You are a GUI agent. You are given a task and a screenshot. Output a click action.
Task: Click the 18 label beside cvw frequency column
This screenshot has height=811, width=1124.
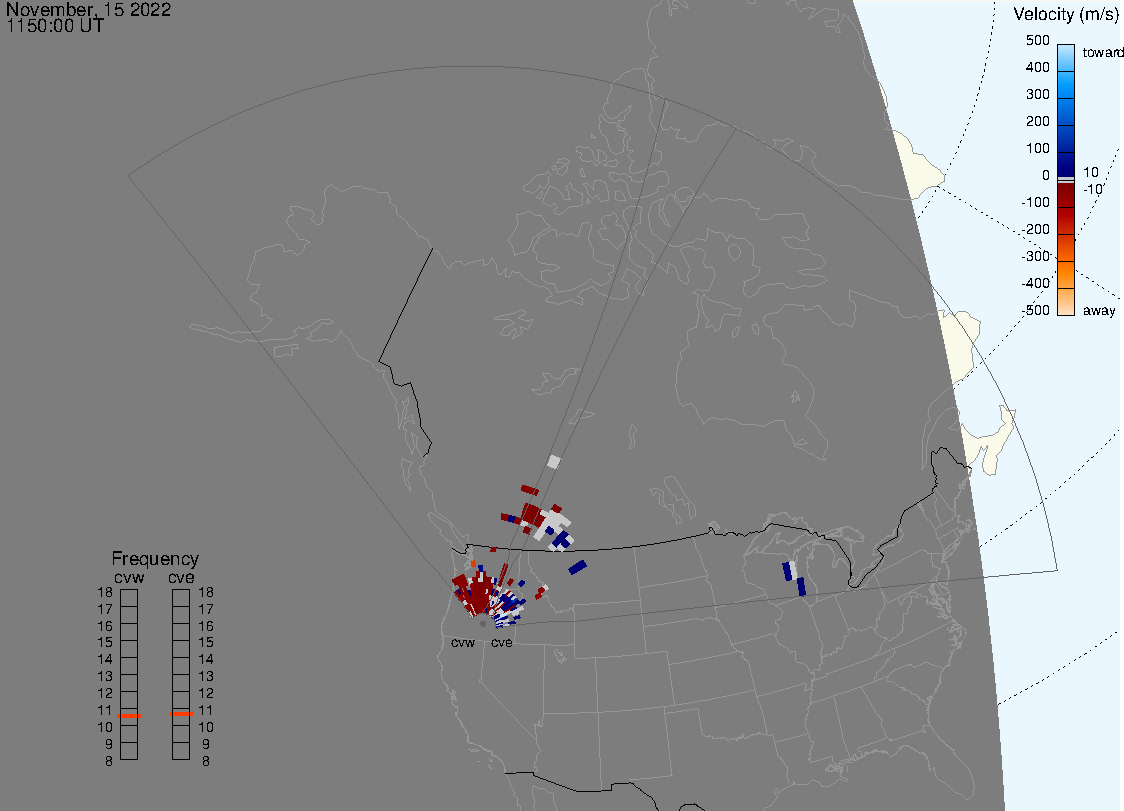105,593
